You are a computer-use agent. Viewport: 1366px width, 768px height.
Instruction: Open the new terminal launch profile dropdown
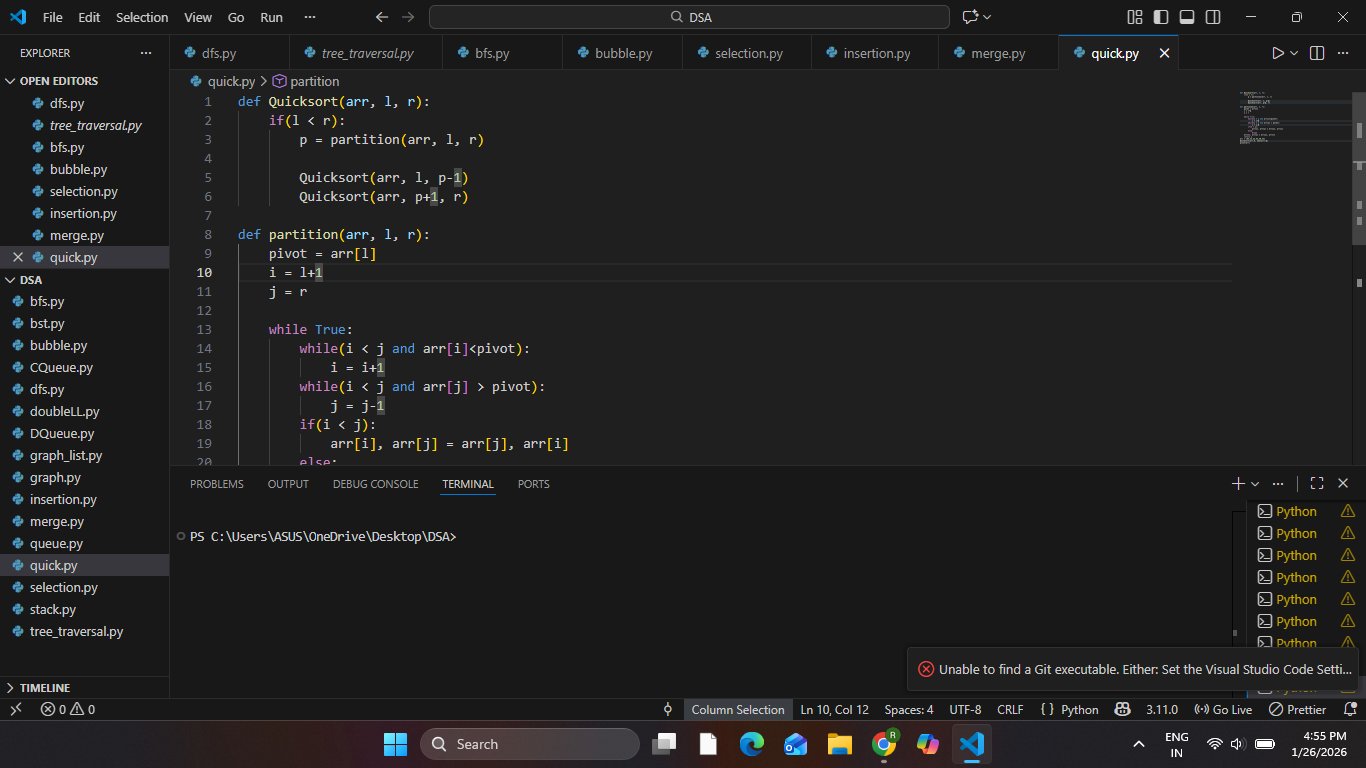[x=1255, y=484]
